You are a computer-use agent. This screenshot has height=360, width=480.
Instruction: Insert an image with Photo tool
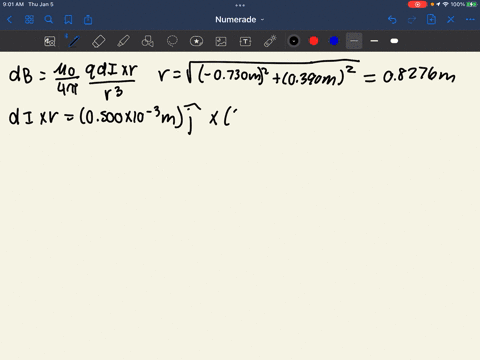tap(221, 41)
